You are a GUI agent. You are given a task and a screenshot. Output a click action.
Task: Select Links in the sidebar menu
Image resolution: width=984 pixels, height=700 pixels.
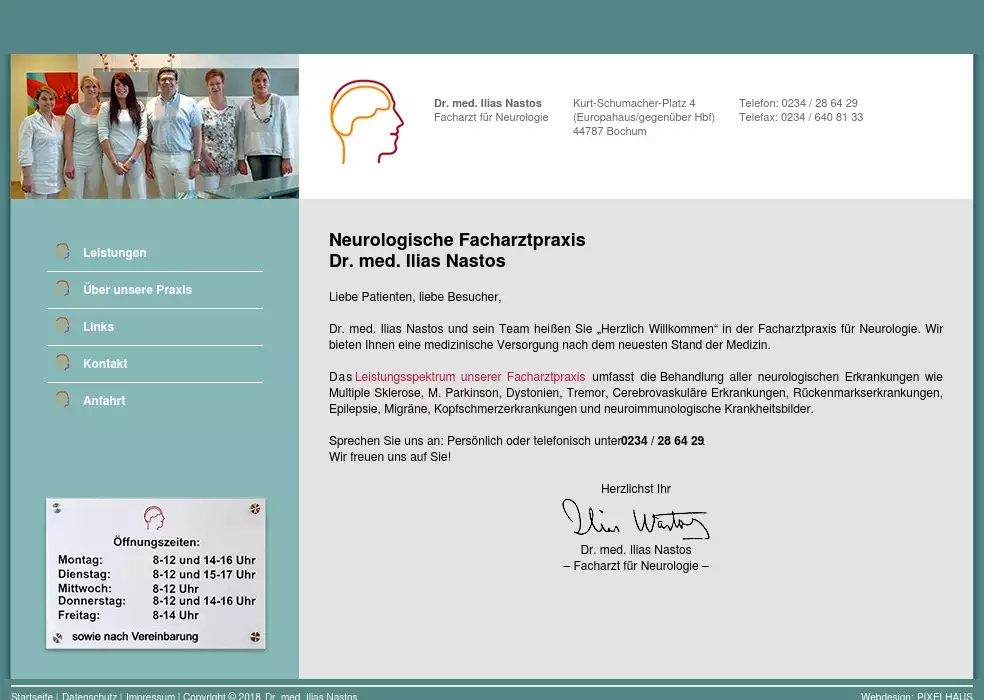pyautogui.click(x=98, y=327)
